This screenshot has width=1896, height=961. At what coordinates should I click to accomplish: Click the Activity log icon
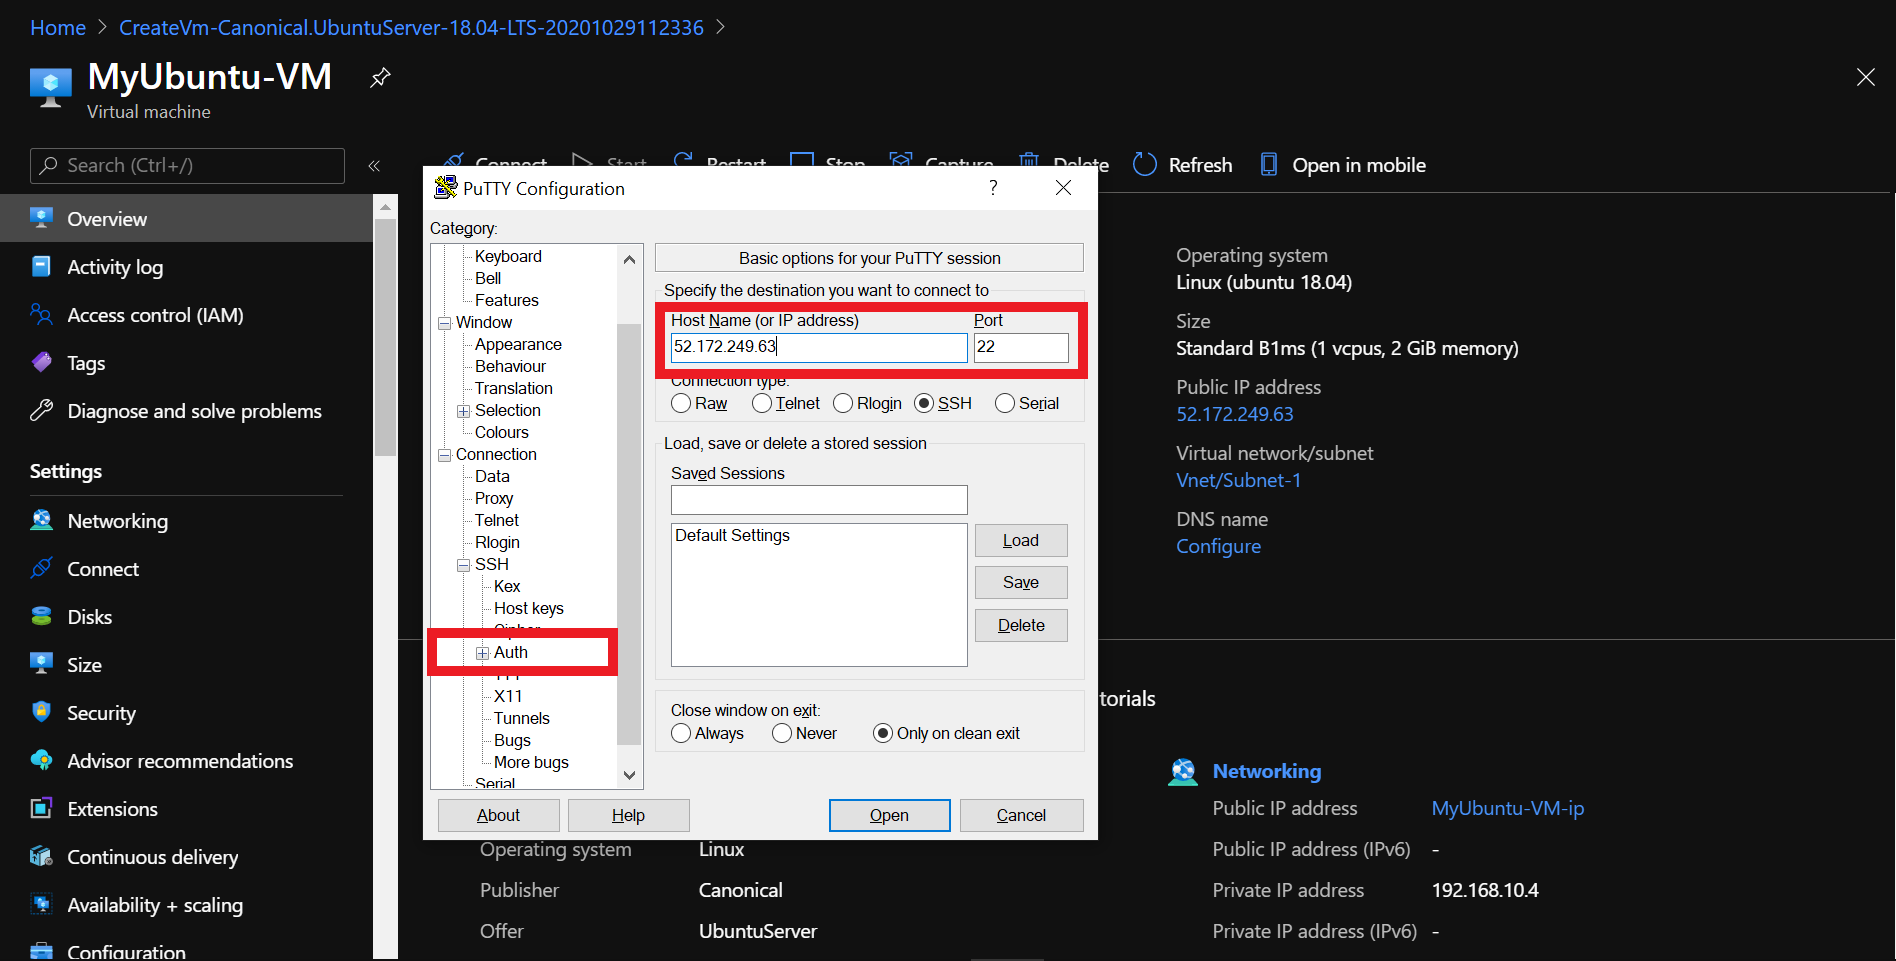point(41,266)
